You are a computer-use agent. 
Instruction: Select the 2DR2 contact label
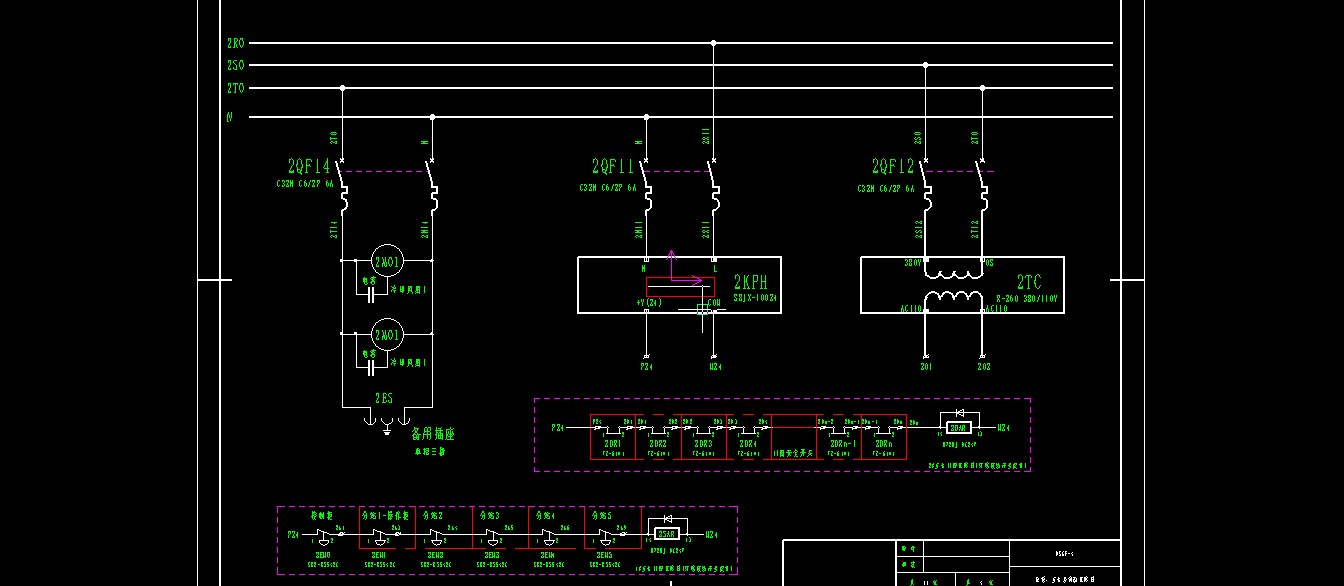[658, 443]
